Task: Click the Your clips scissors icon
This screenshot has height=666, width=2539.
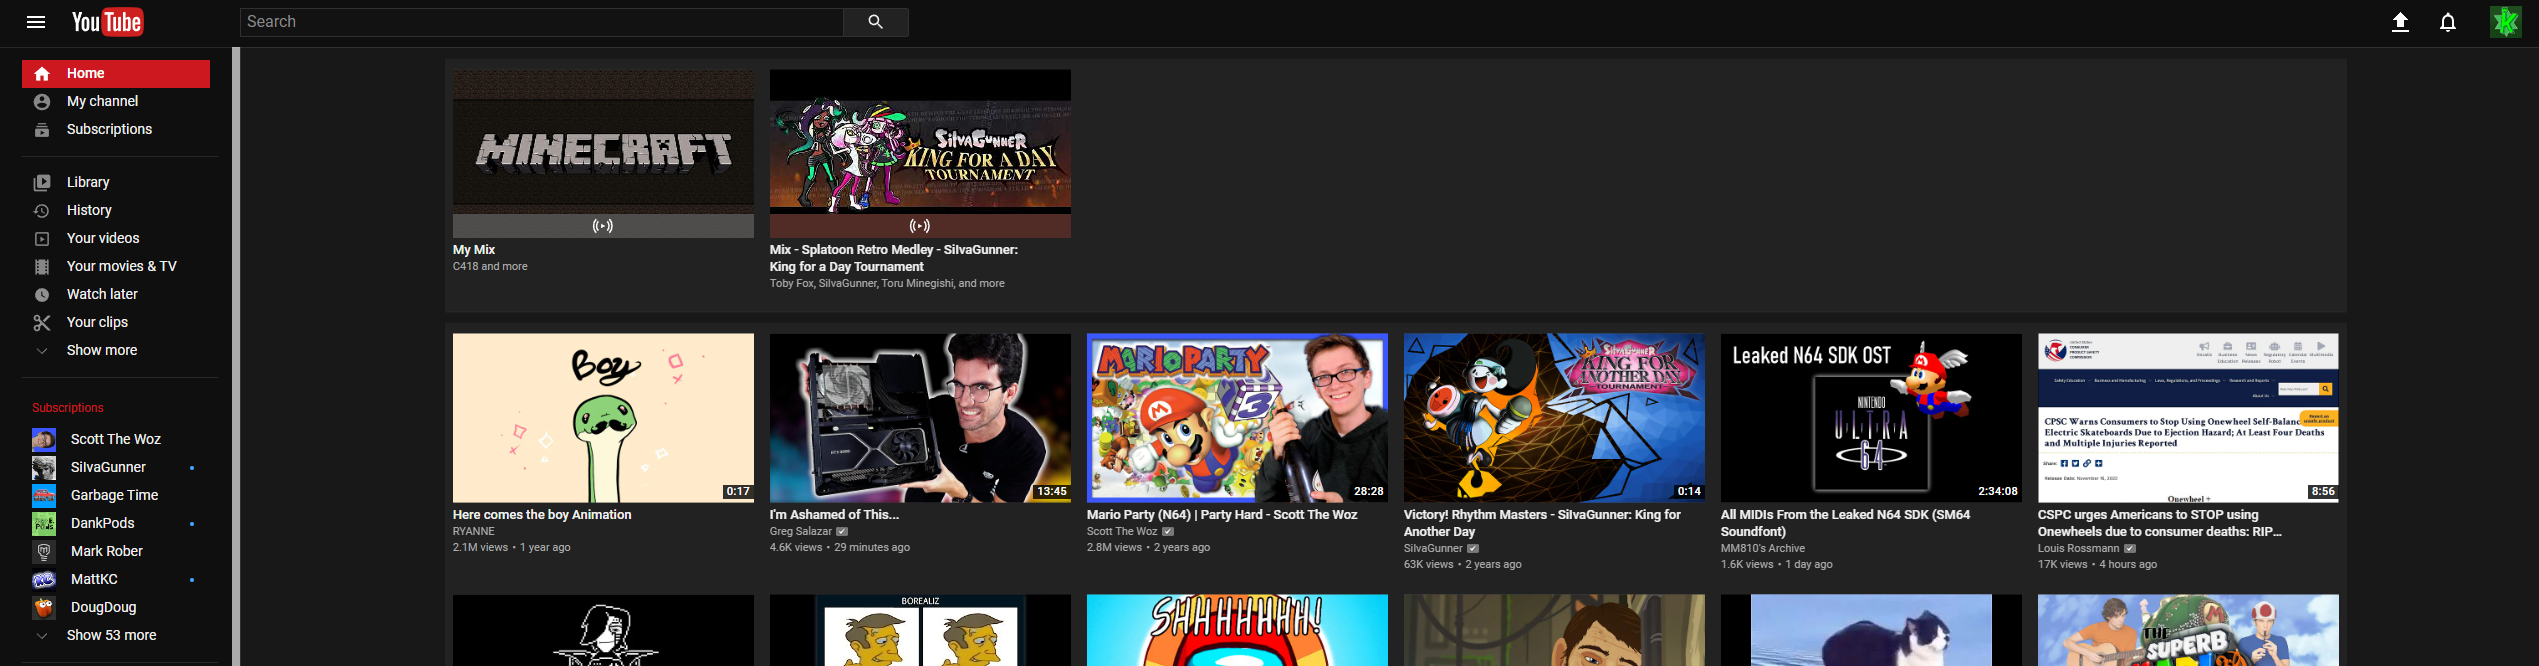Action: [42, 323]
